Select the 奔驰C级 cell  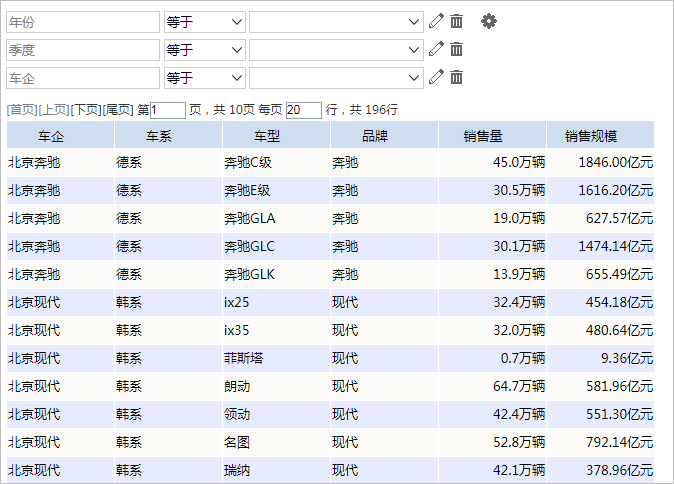click(276, 162)
